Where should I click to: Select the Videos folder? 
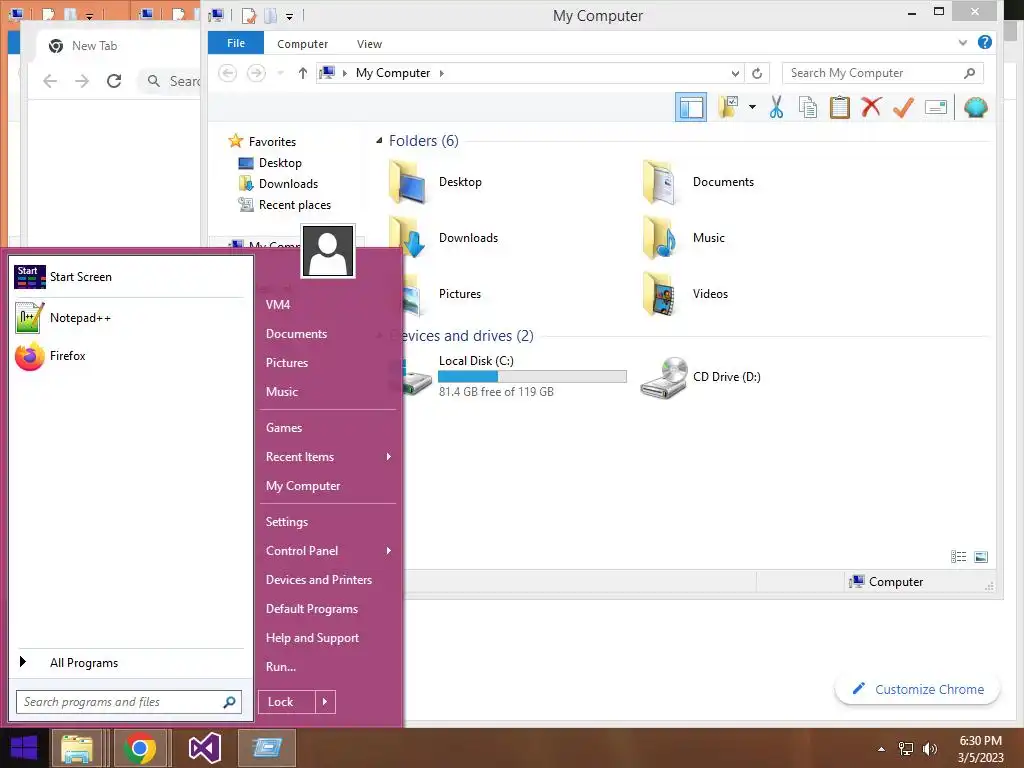686,295
